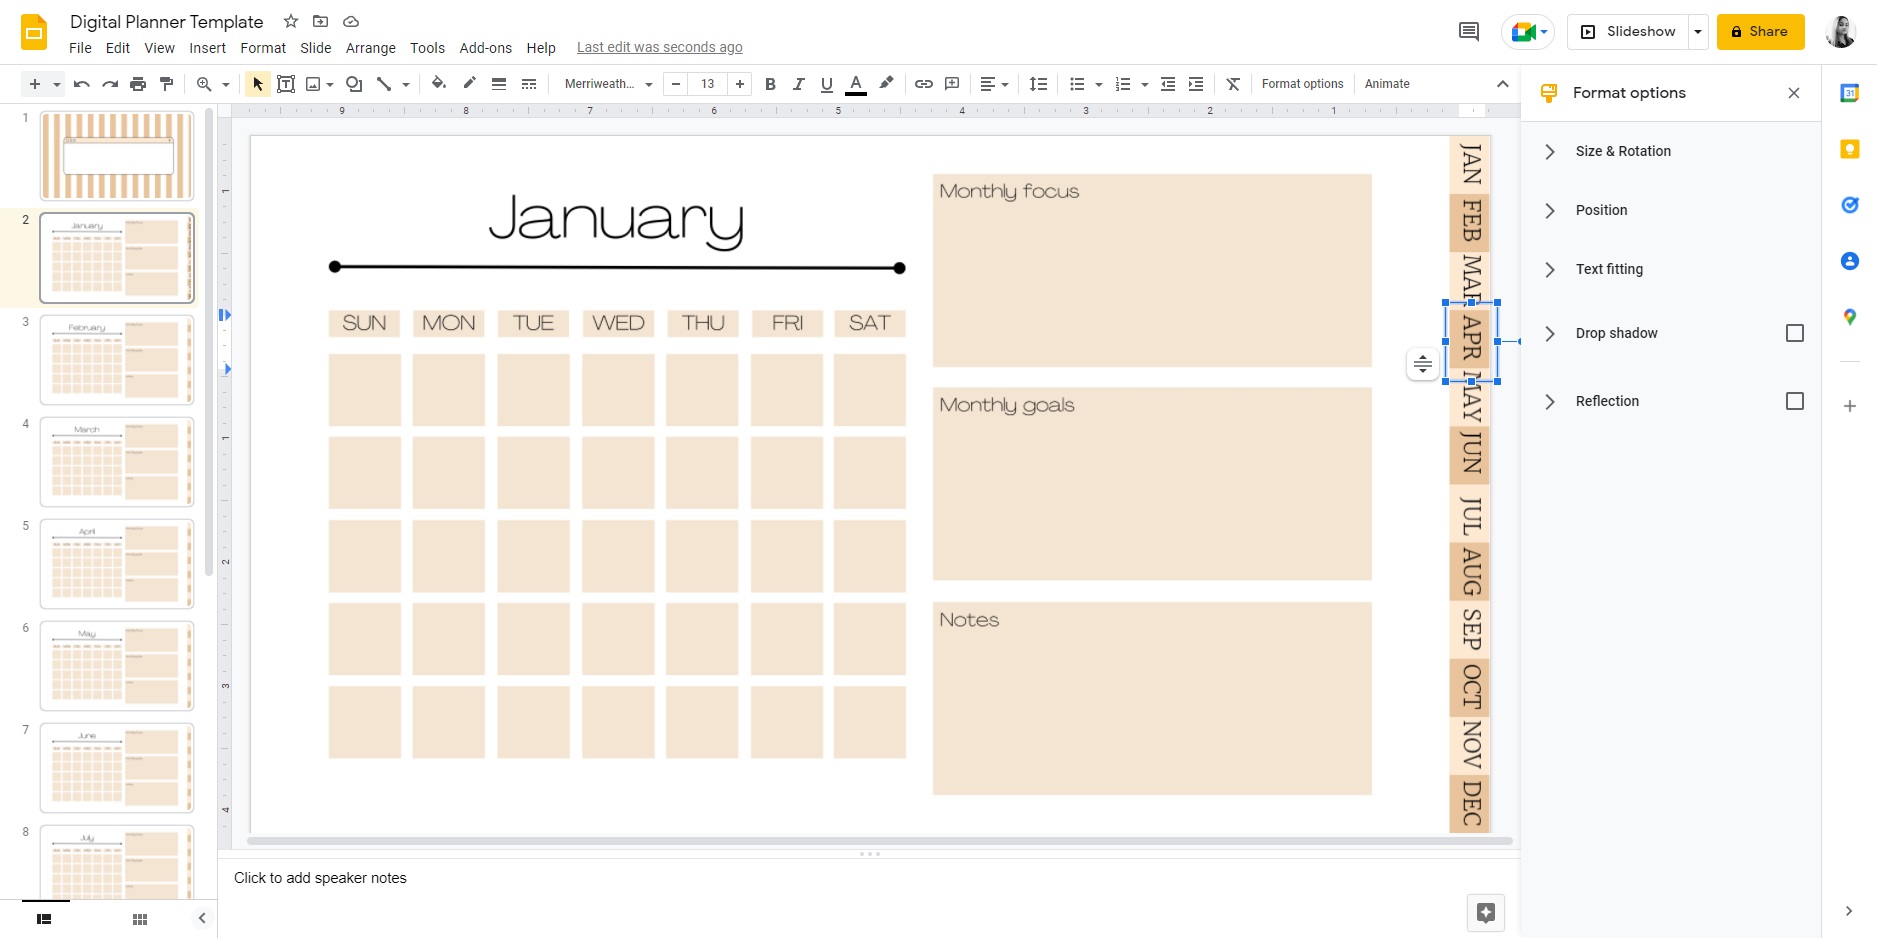Open the Text color picker

856,84
